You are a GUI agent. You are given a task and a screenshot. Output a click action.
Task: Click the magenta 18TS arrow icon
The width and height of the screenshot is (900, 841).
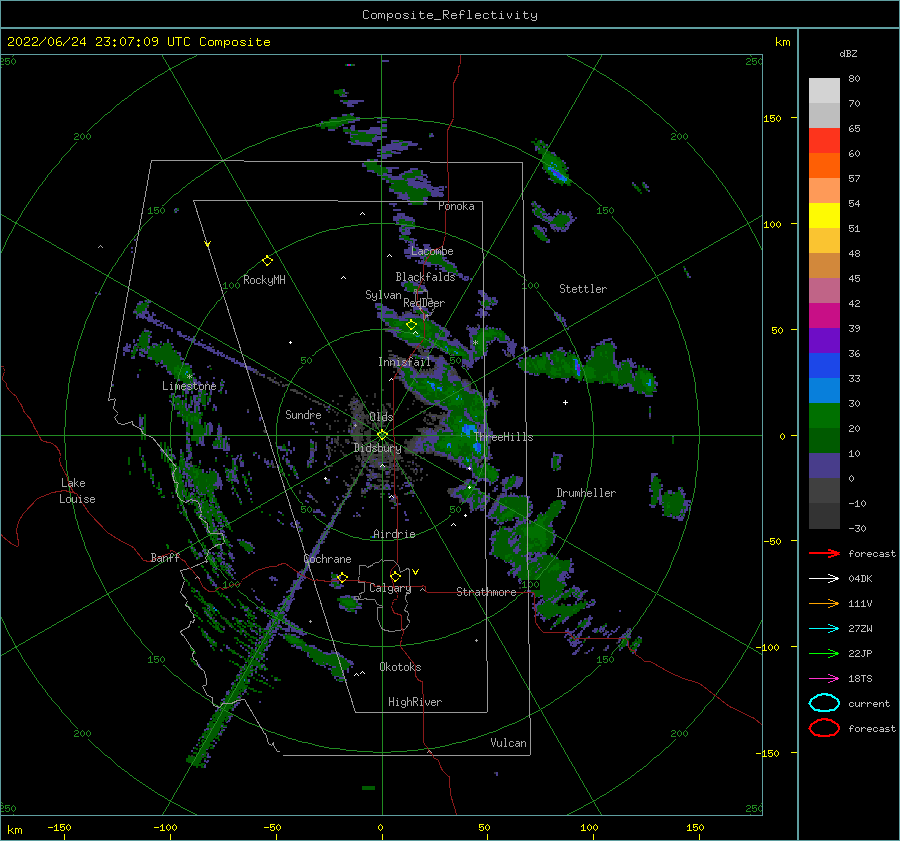coord(824,679)
